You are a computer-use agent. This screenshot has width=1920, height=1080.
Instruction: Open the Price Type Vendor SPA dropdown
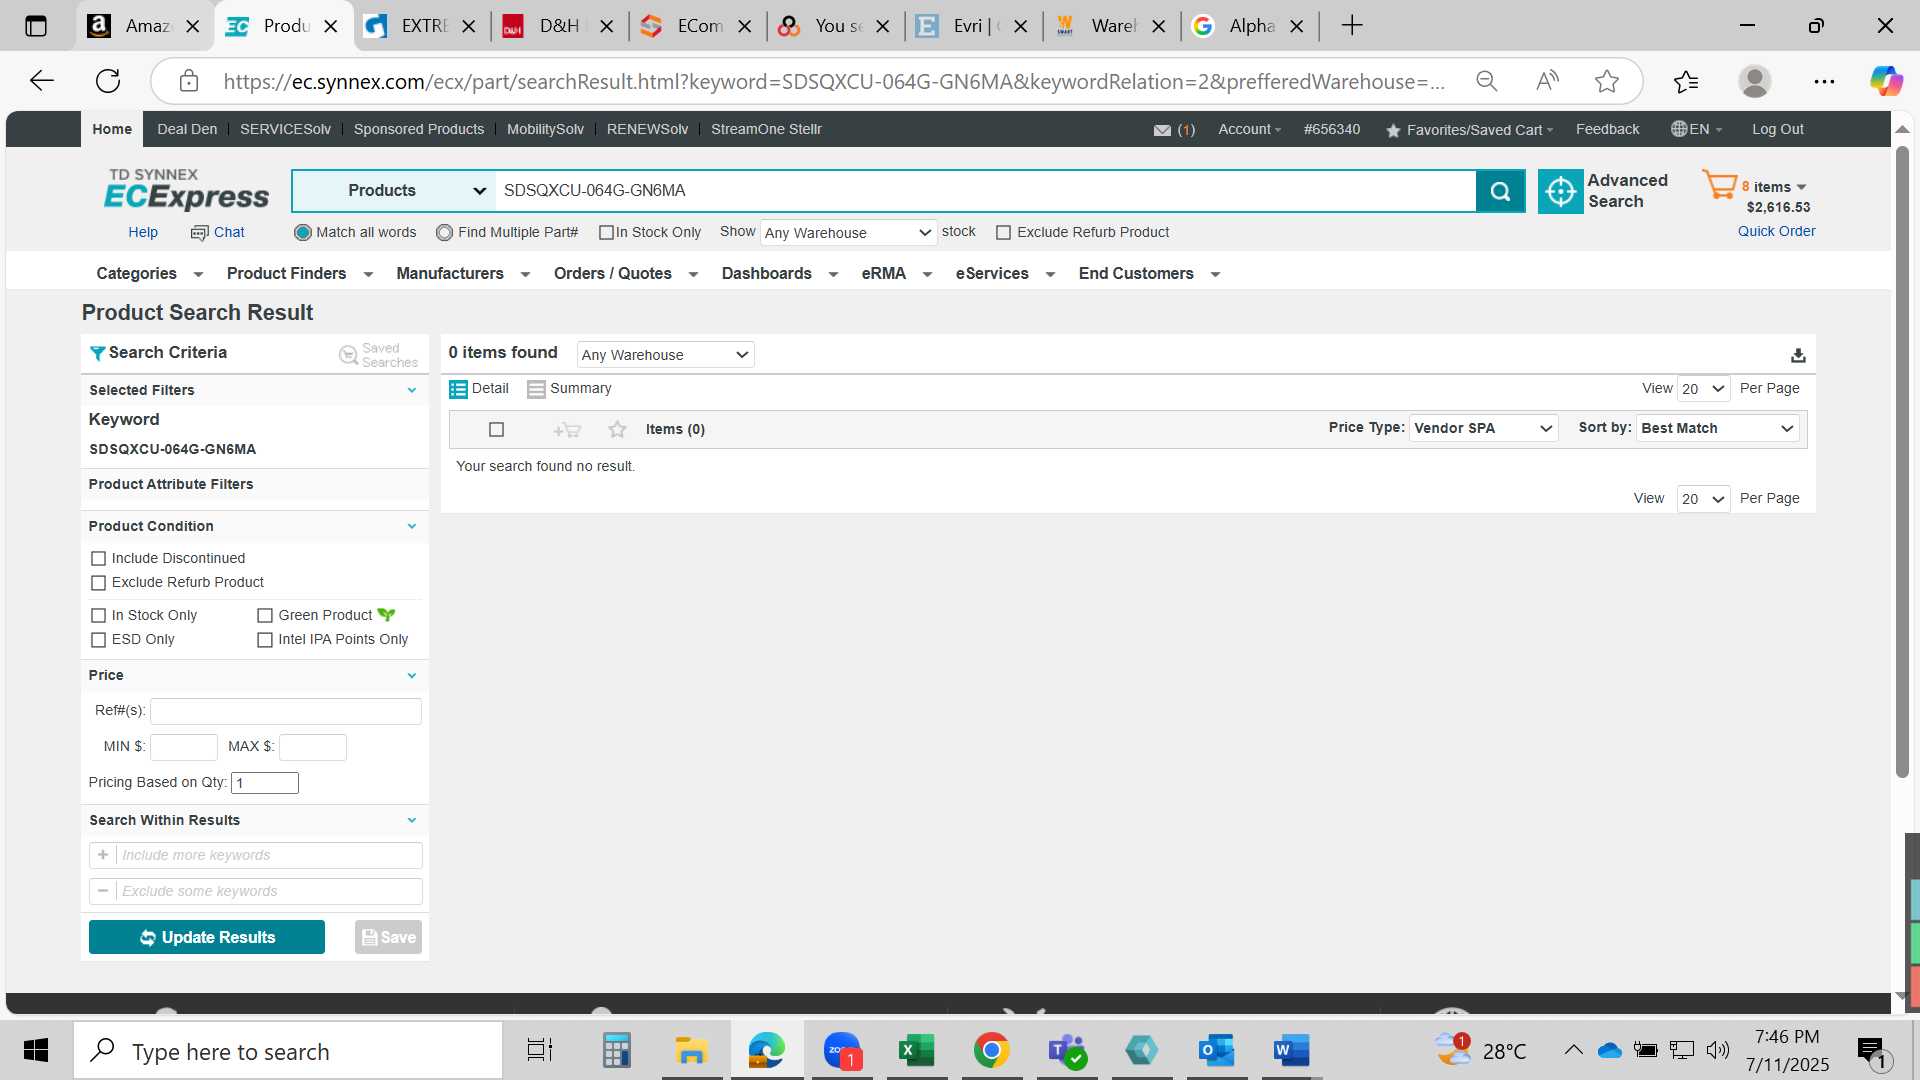[x=1483, y=428]
